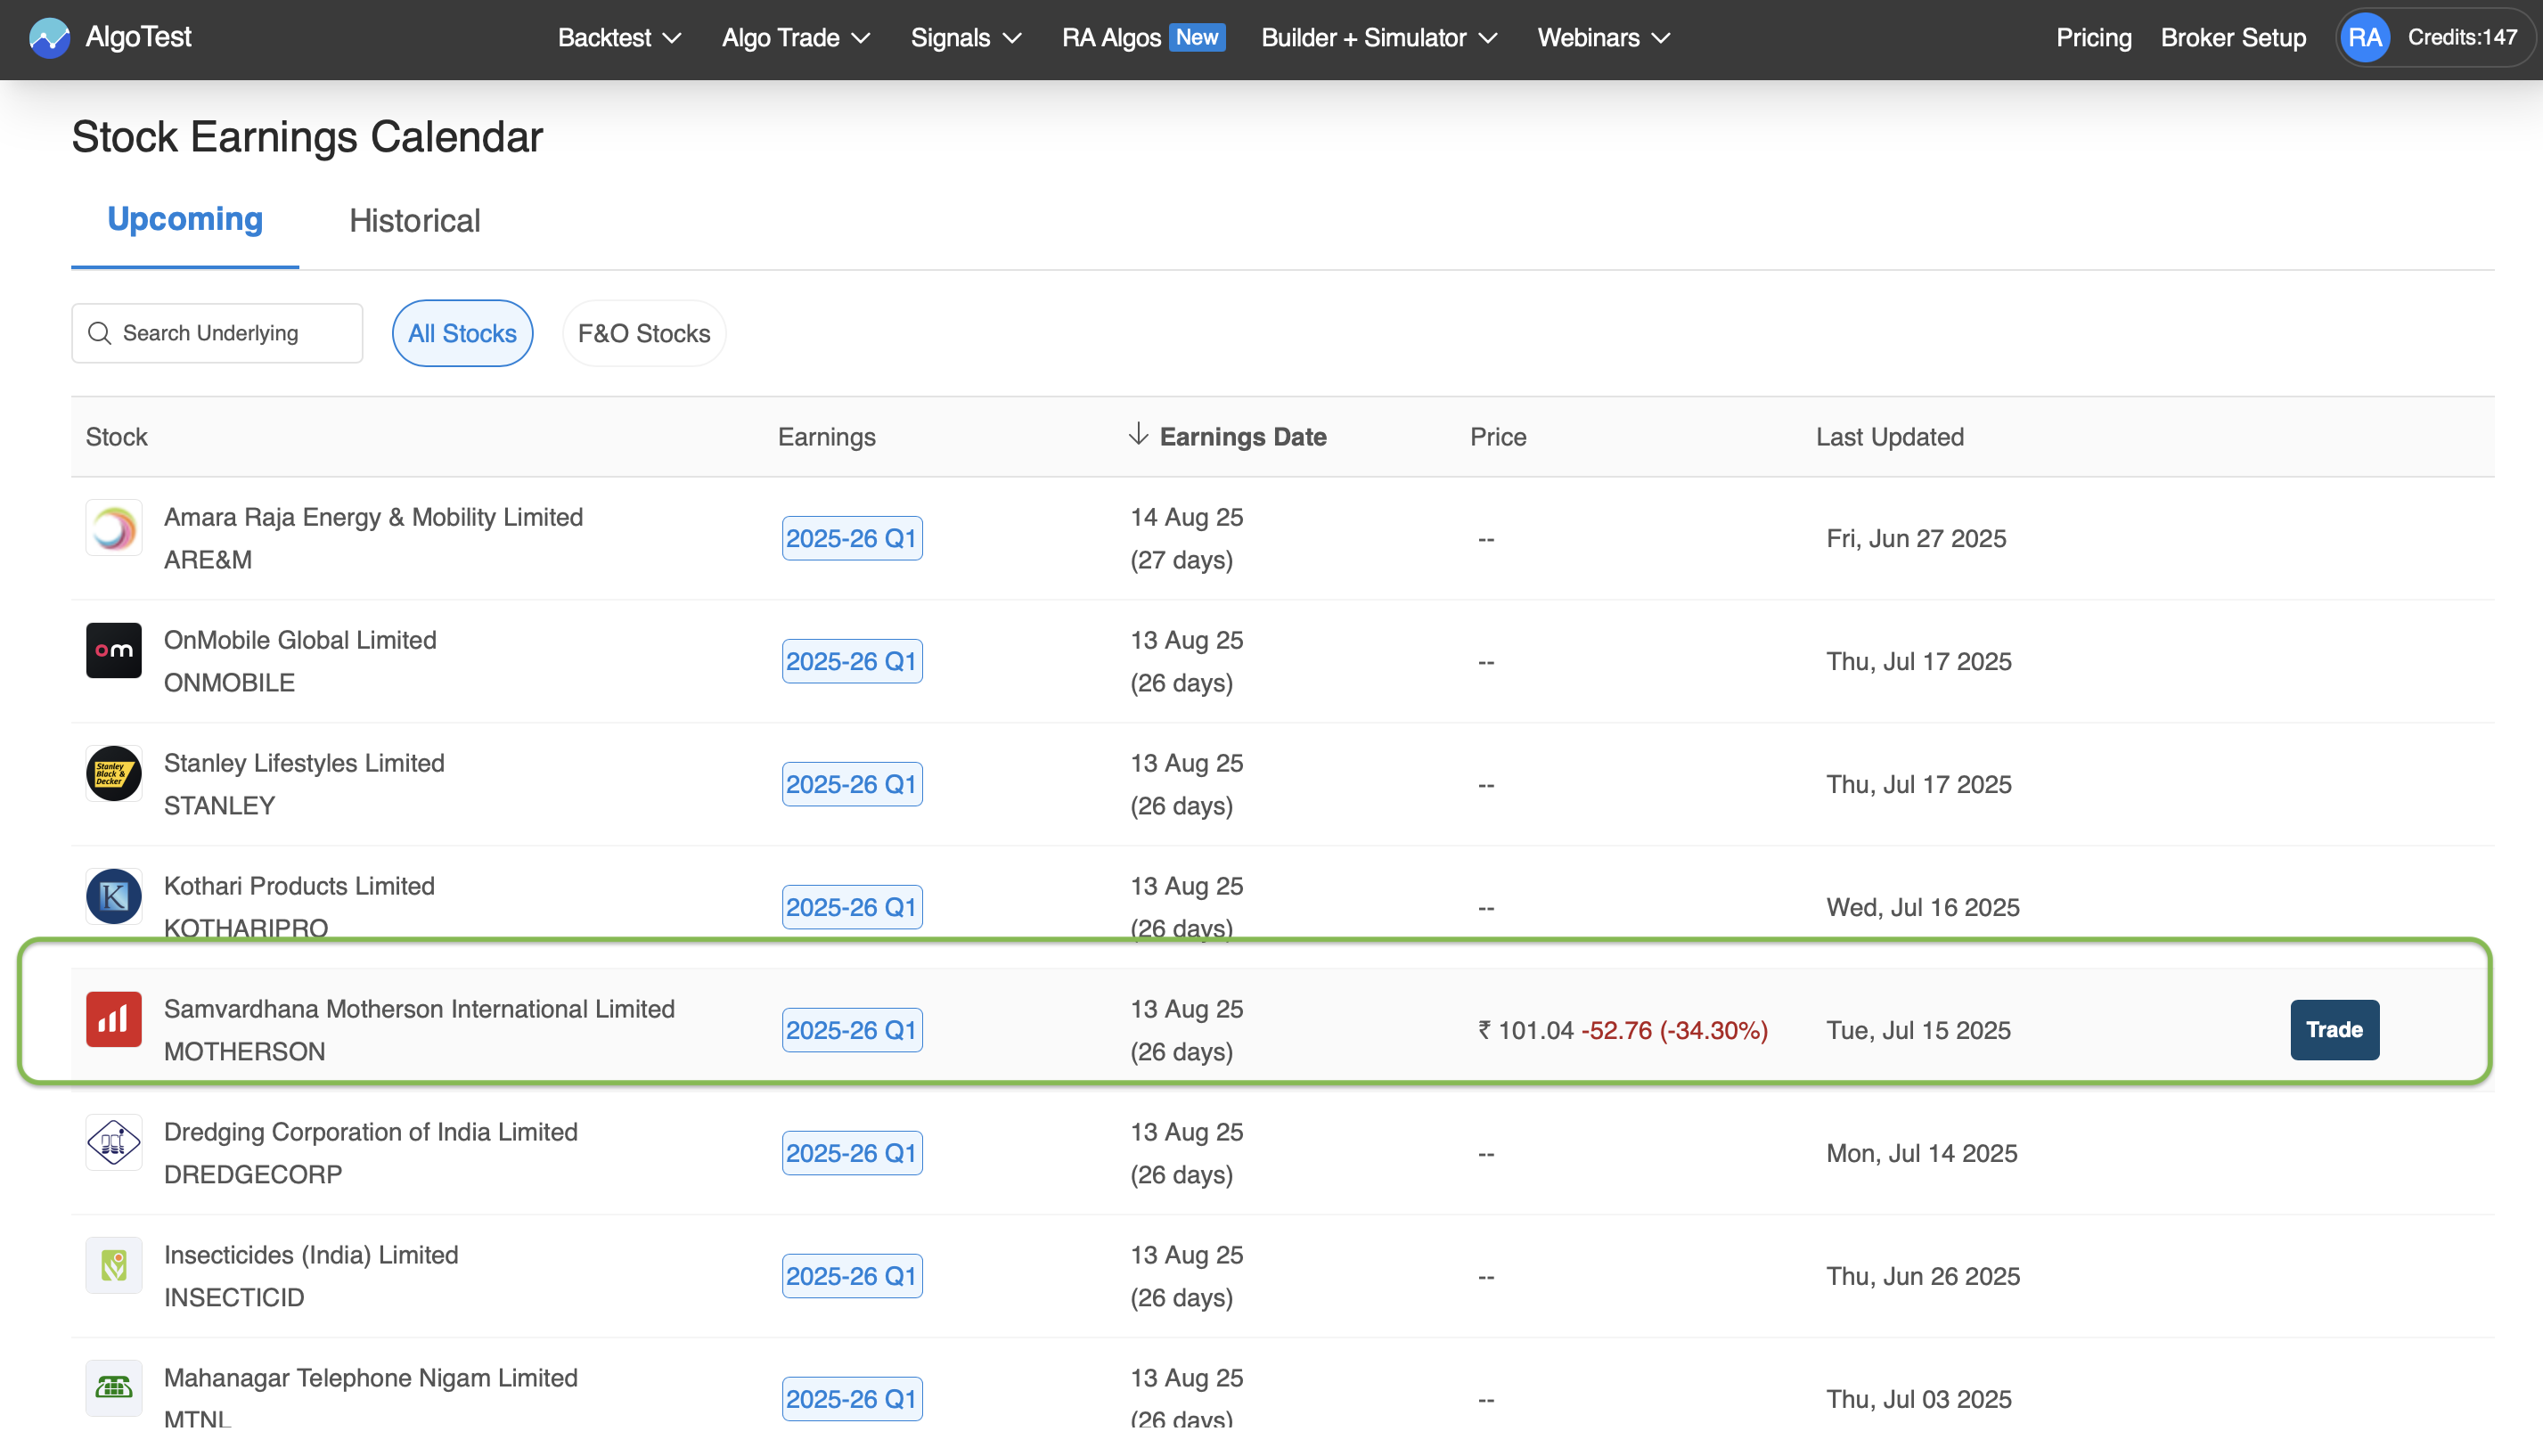
Task: Focus the Search Underlying field
Action: [x=217, y=333]
